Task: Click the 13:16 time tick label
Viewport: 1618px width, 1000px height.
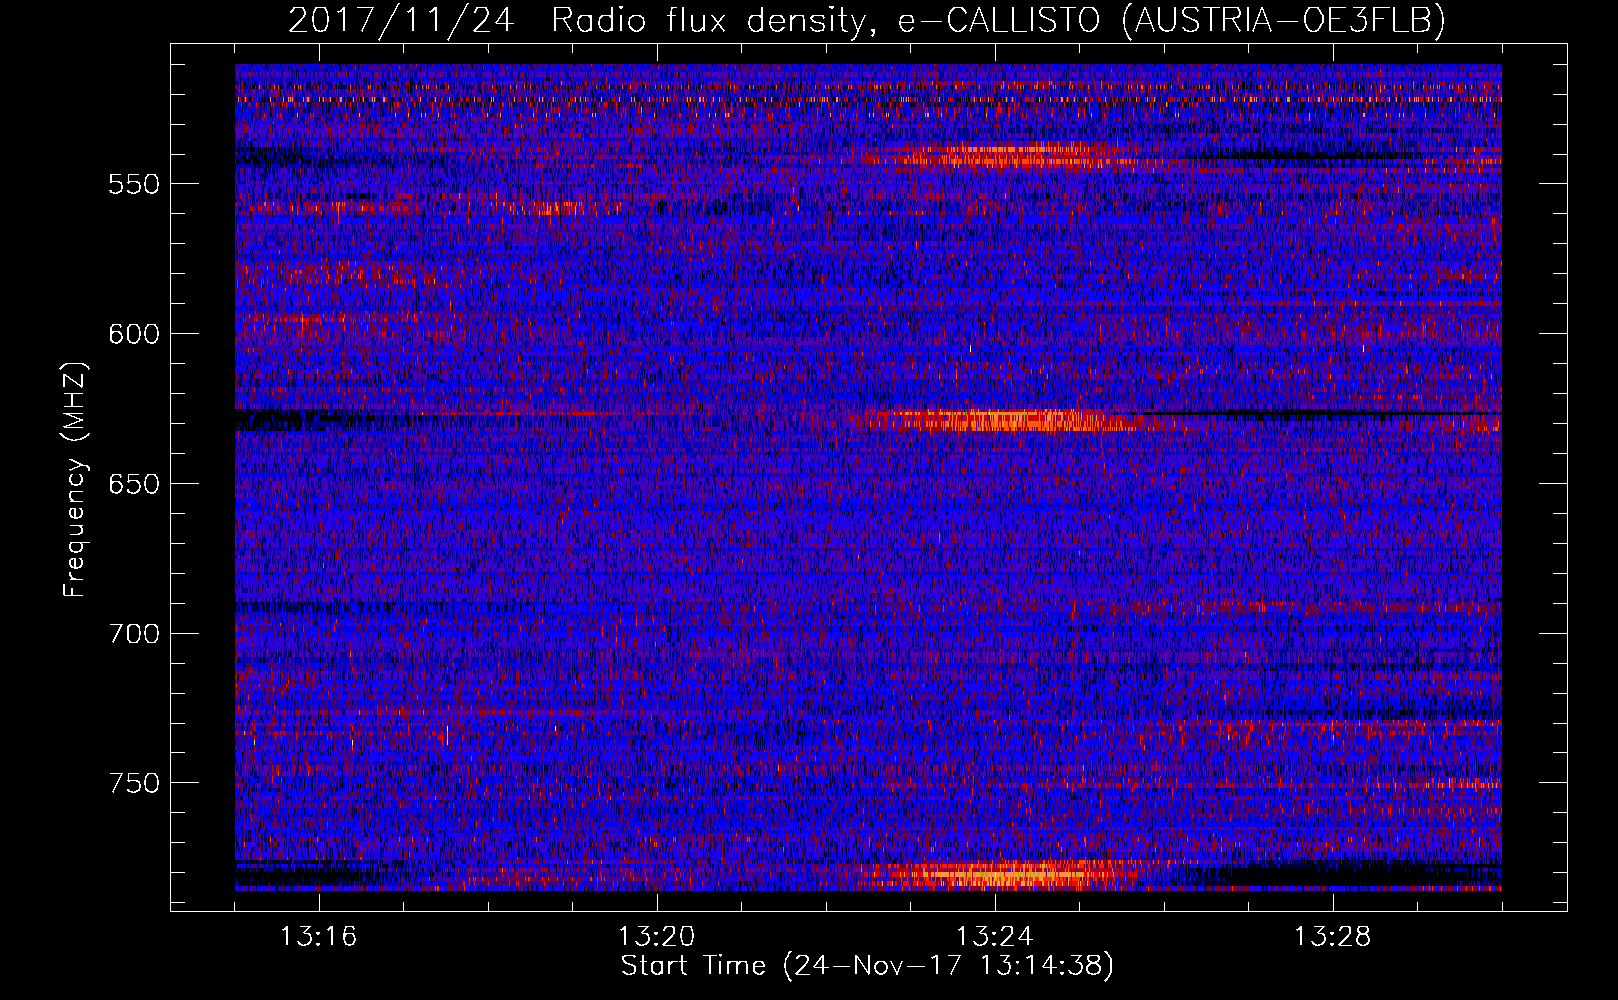Action: [x=319, y=937]
